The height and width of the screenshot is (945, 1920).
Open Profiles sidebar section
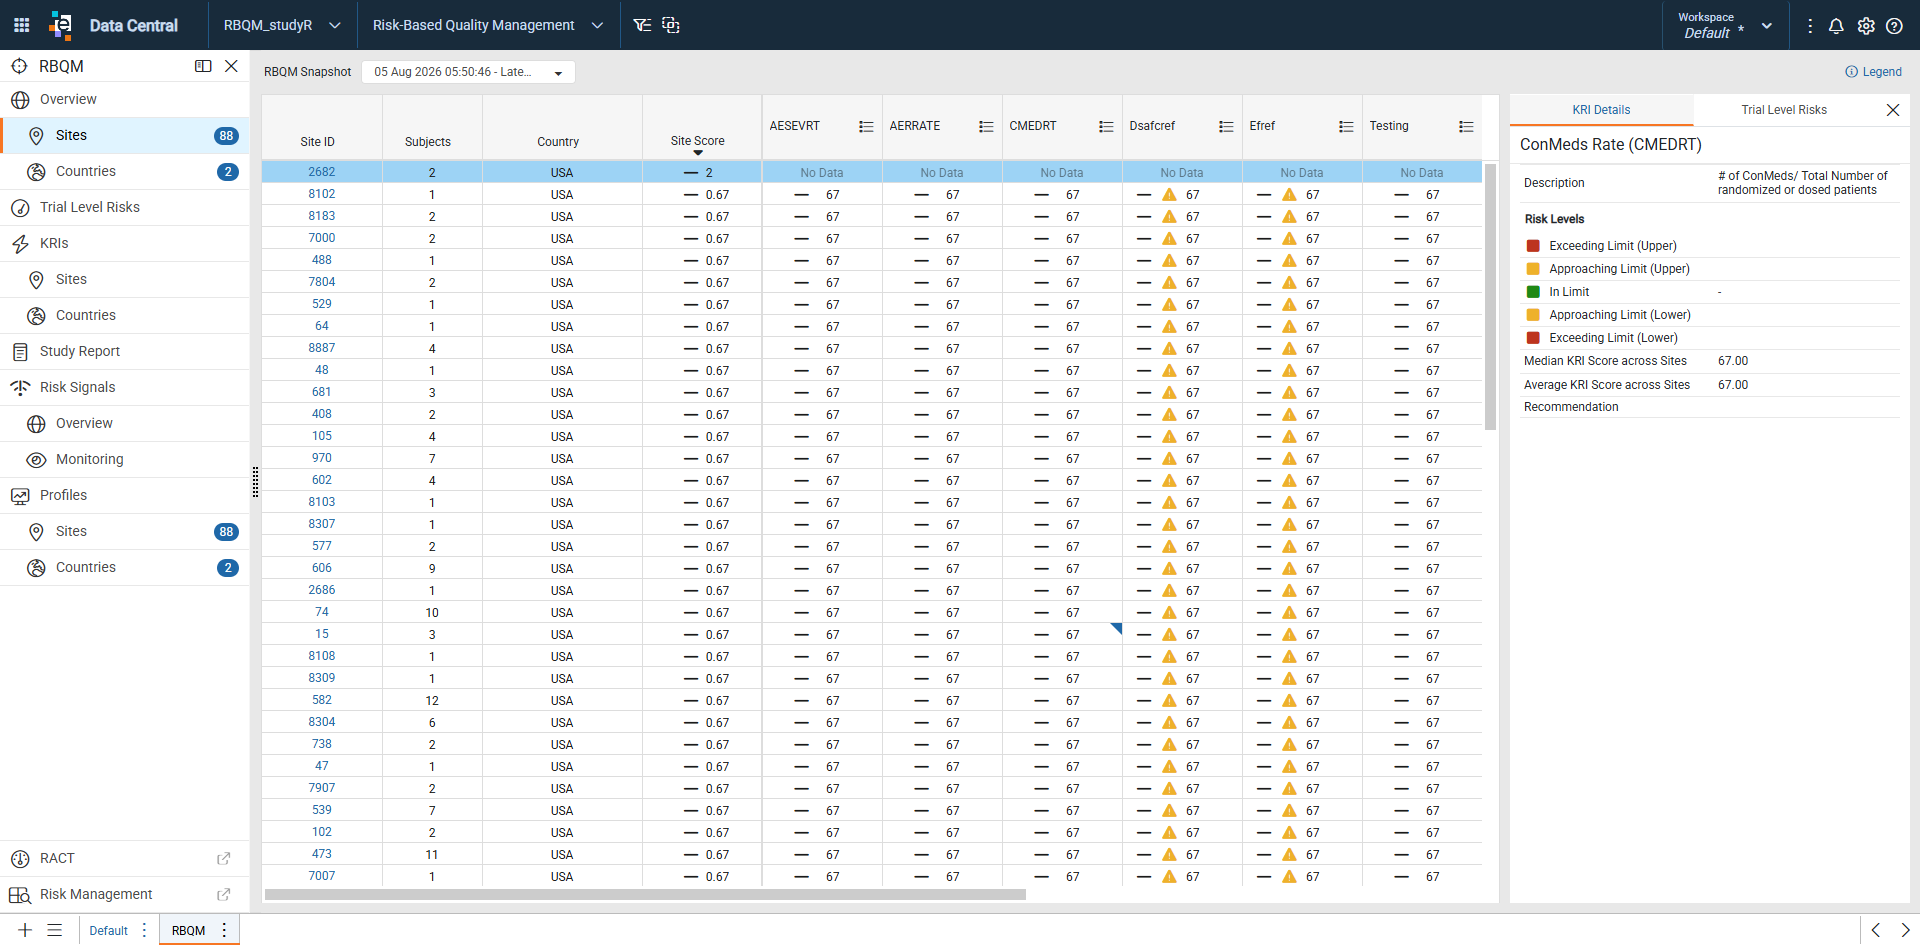point(124,496)
